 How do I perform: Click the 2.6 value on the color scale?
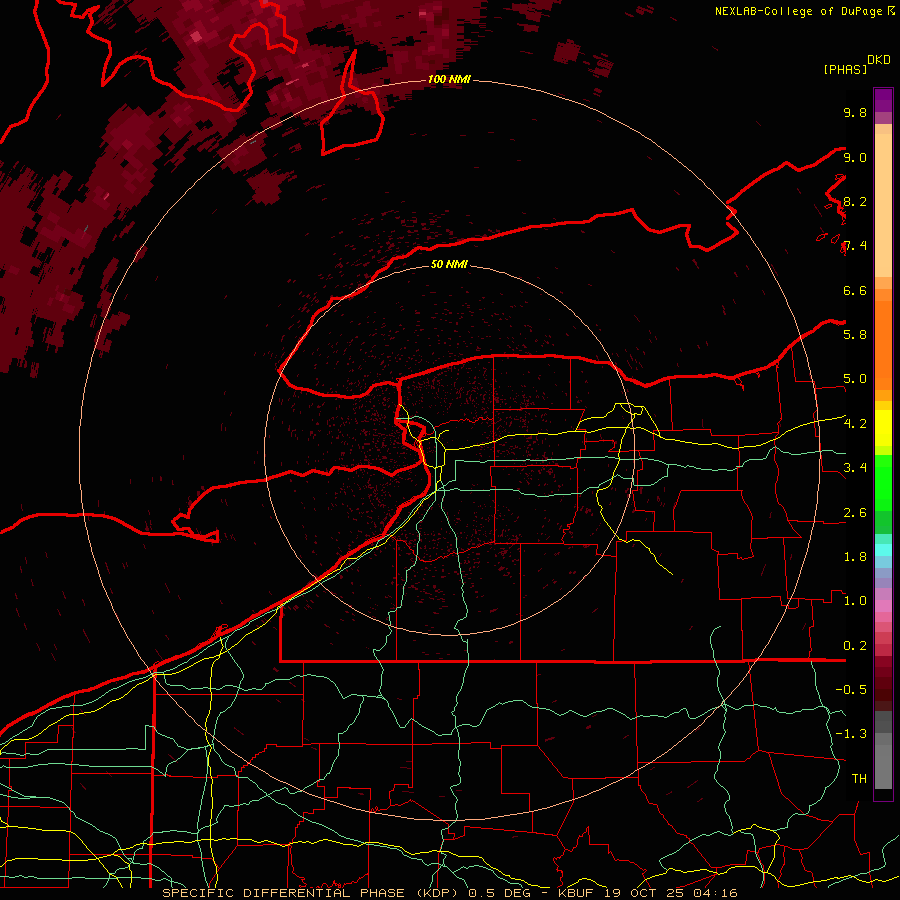pos(855,513)
